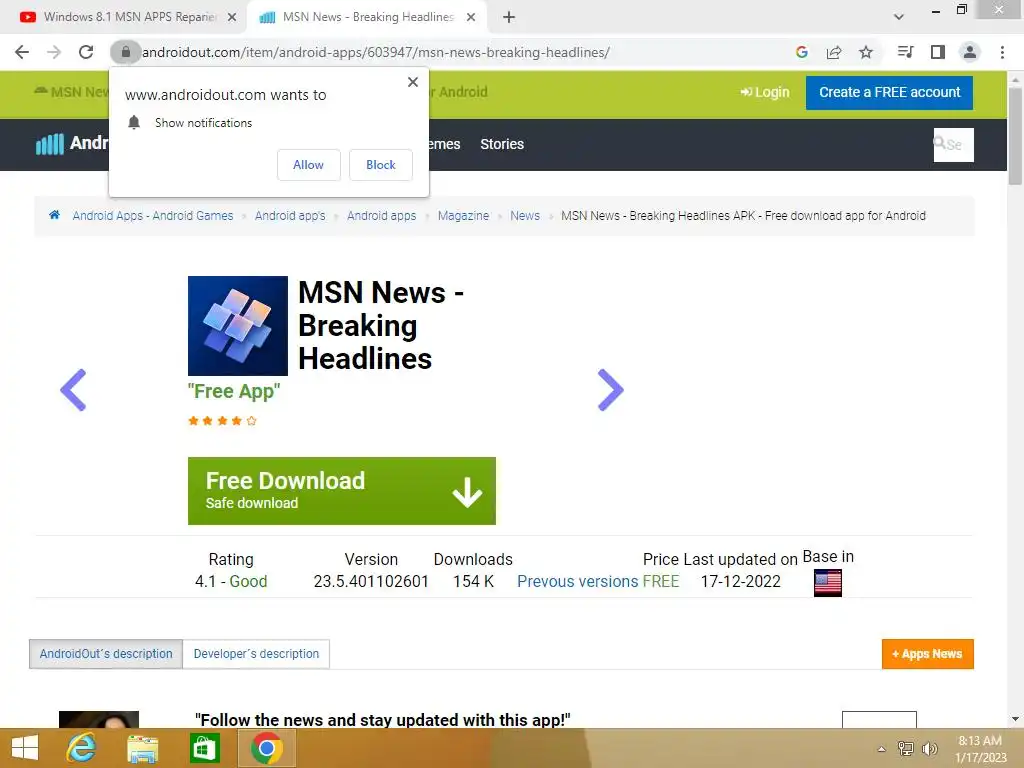Viewport: 1024px width, 768px height.
Task: Click the 17-12-2022 updated date
Action: pos(741,581)
